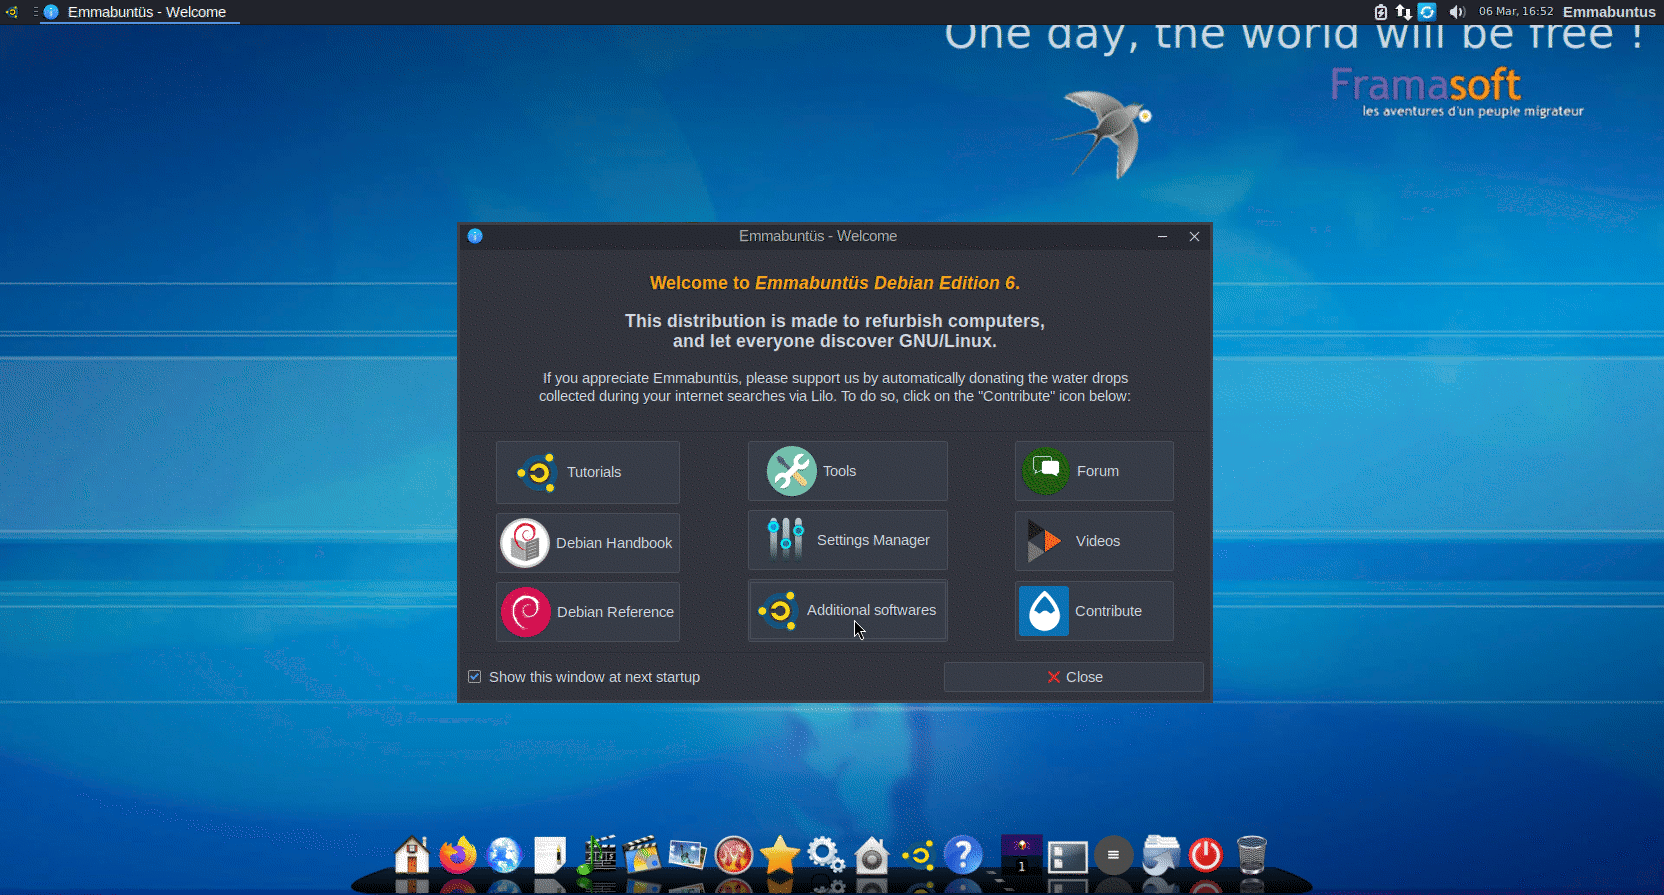This screenshot has height=895, width=1664.
Task: Launch the Videos button
Action: click(x=1093, y=541)
